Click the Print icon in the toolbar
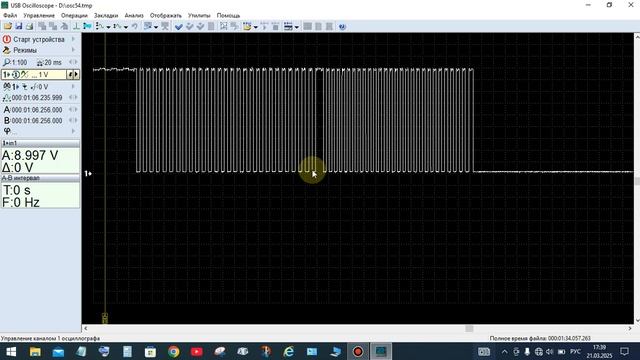Screen dimensions: 640x360 click(29, 27)
